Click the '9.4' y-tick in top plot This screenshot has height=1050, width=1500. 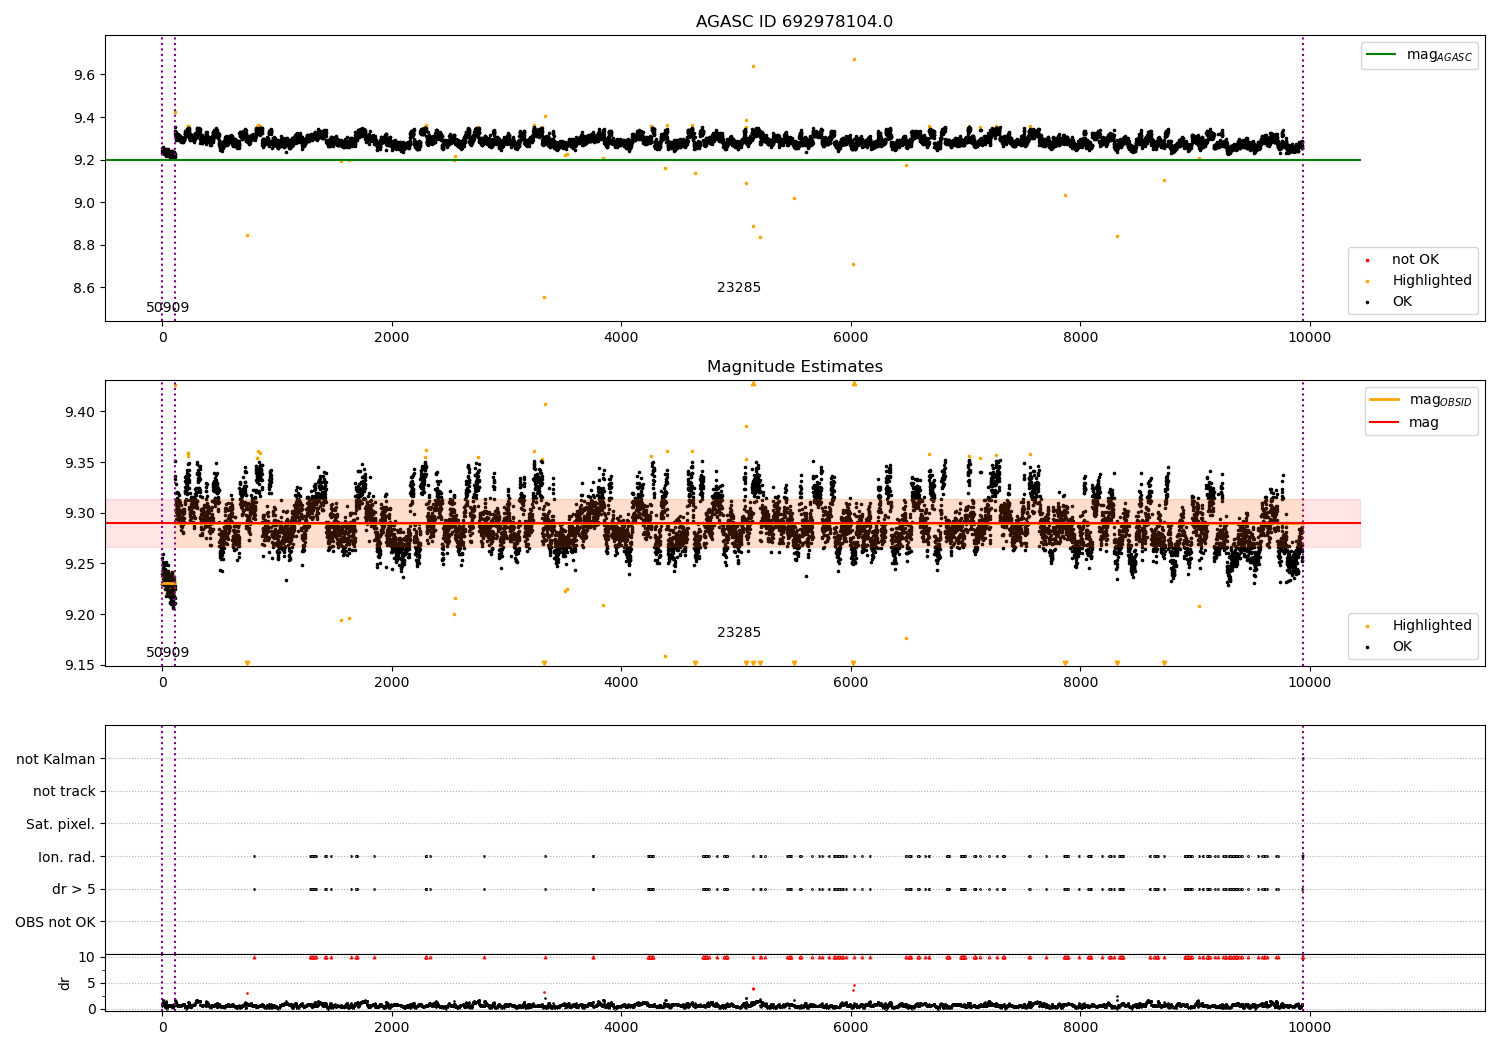pos(84,118)
